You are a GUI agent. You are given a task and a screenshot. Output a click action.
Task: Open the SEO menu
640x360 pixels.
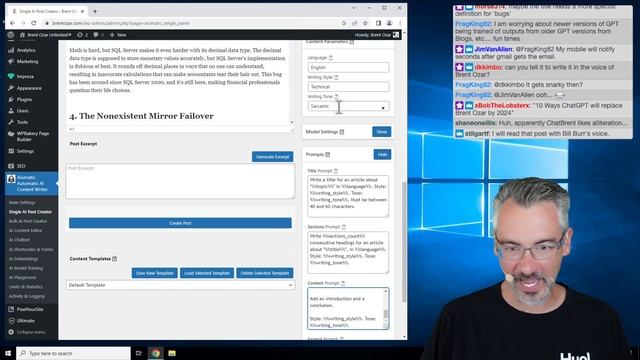click(21, 166)
